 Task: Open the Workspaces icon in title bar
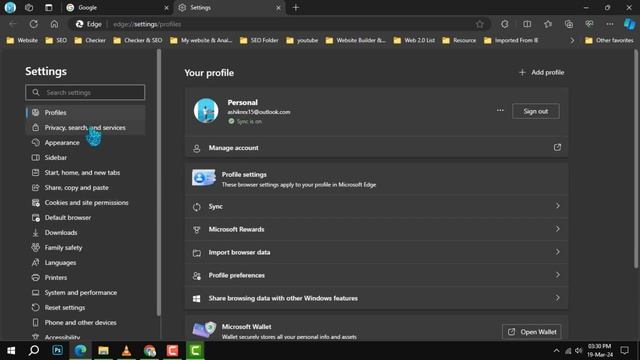[29, 7]
